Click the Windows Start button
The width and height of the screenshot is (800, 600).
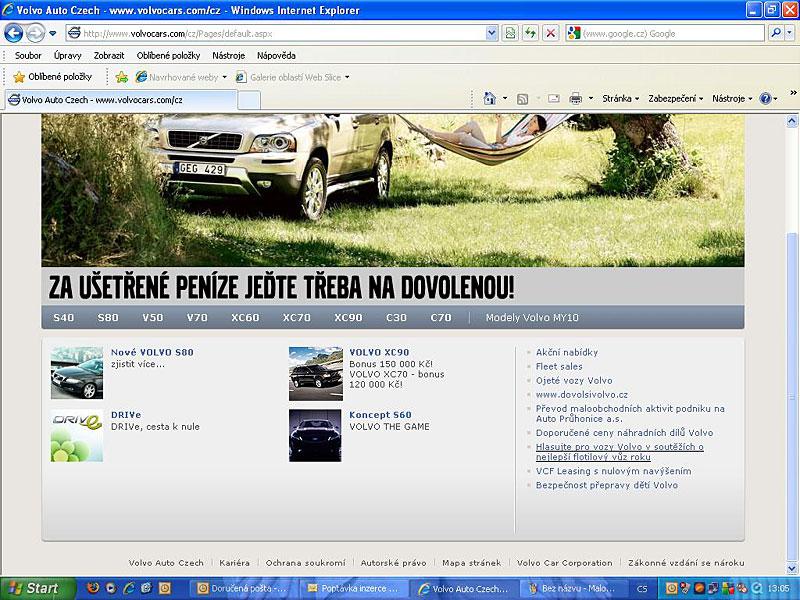pyautogui.click(x=37, y=588)
